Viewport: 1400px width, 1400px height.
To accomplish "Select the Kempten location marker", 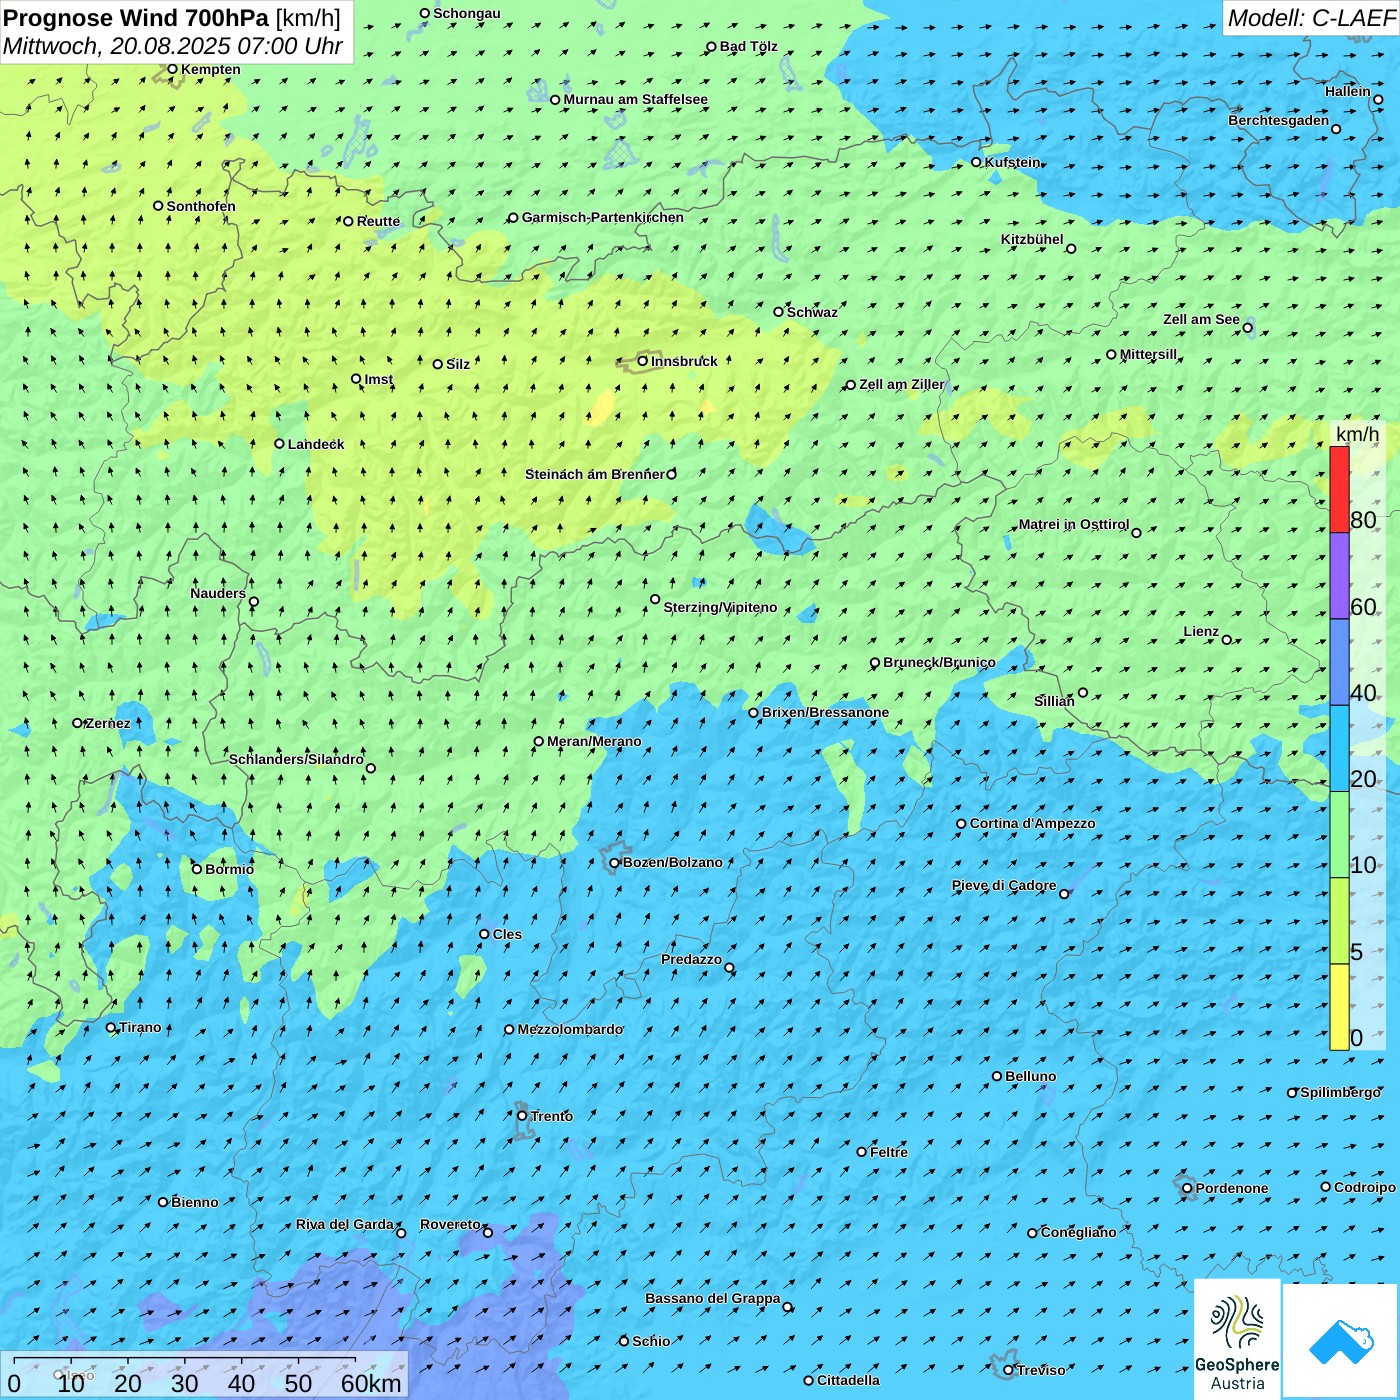I will [x=172, y=70].
